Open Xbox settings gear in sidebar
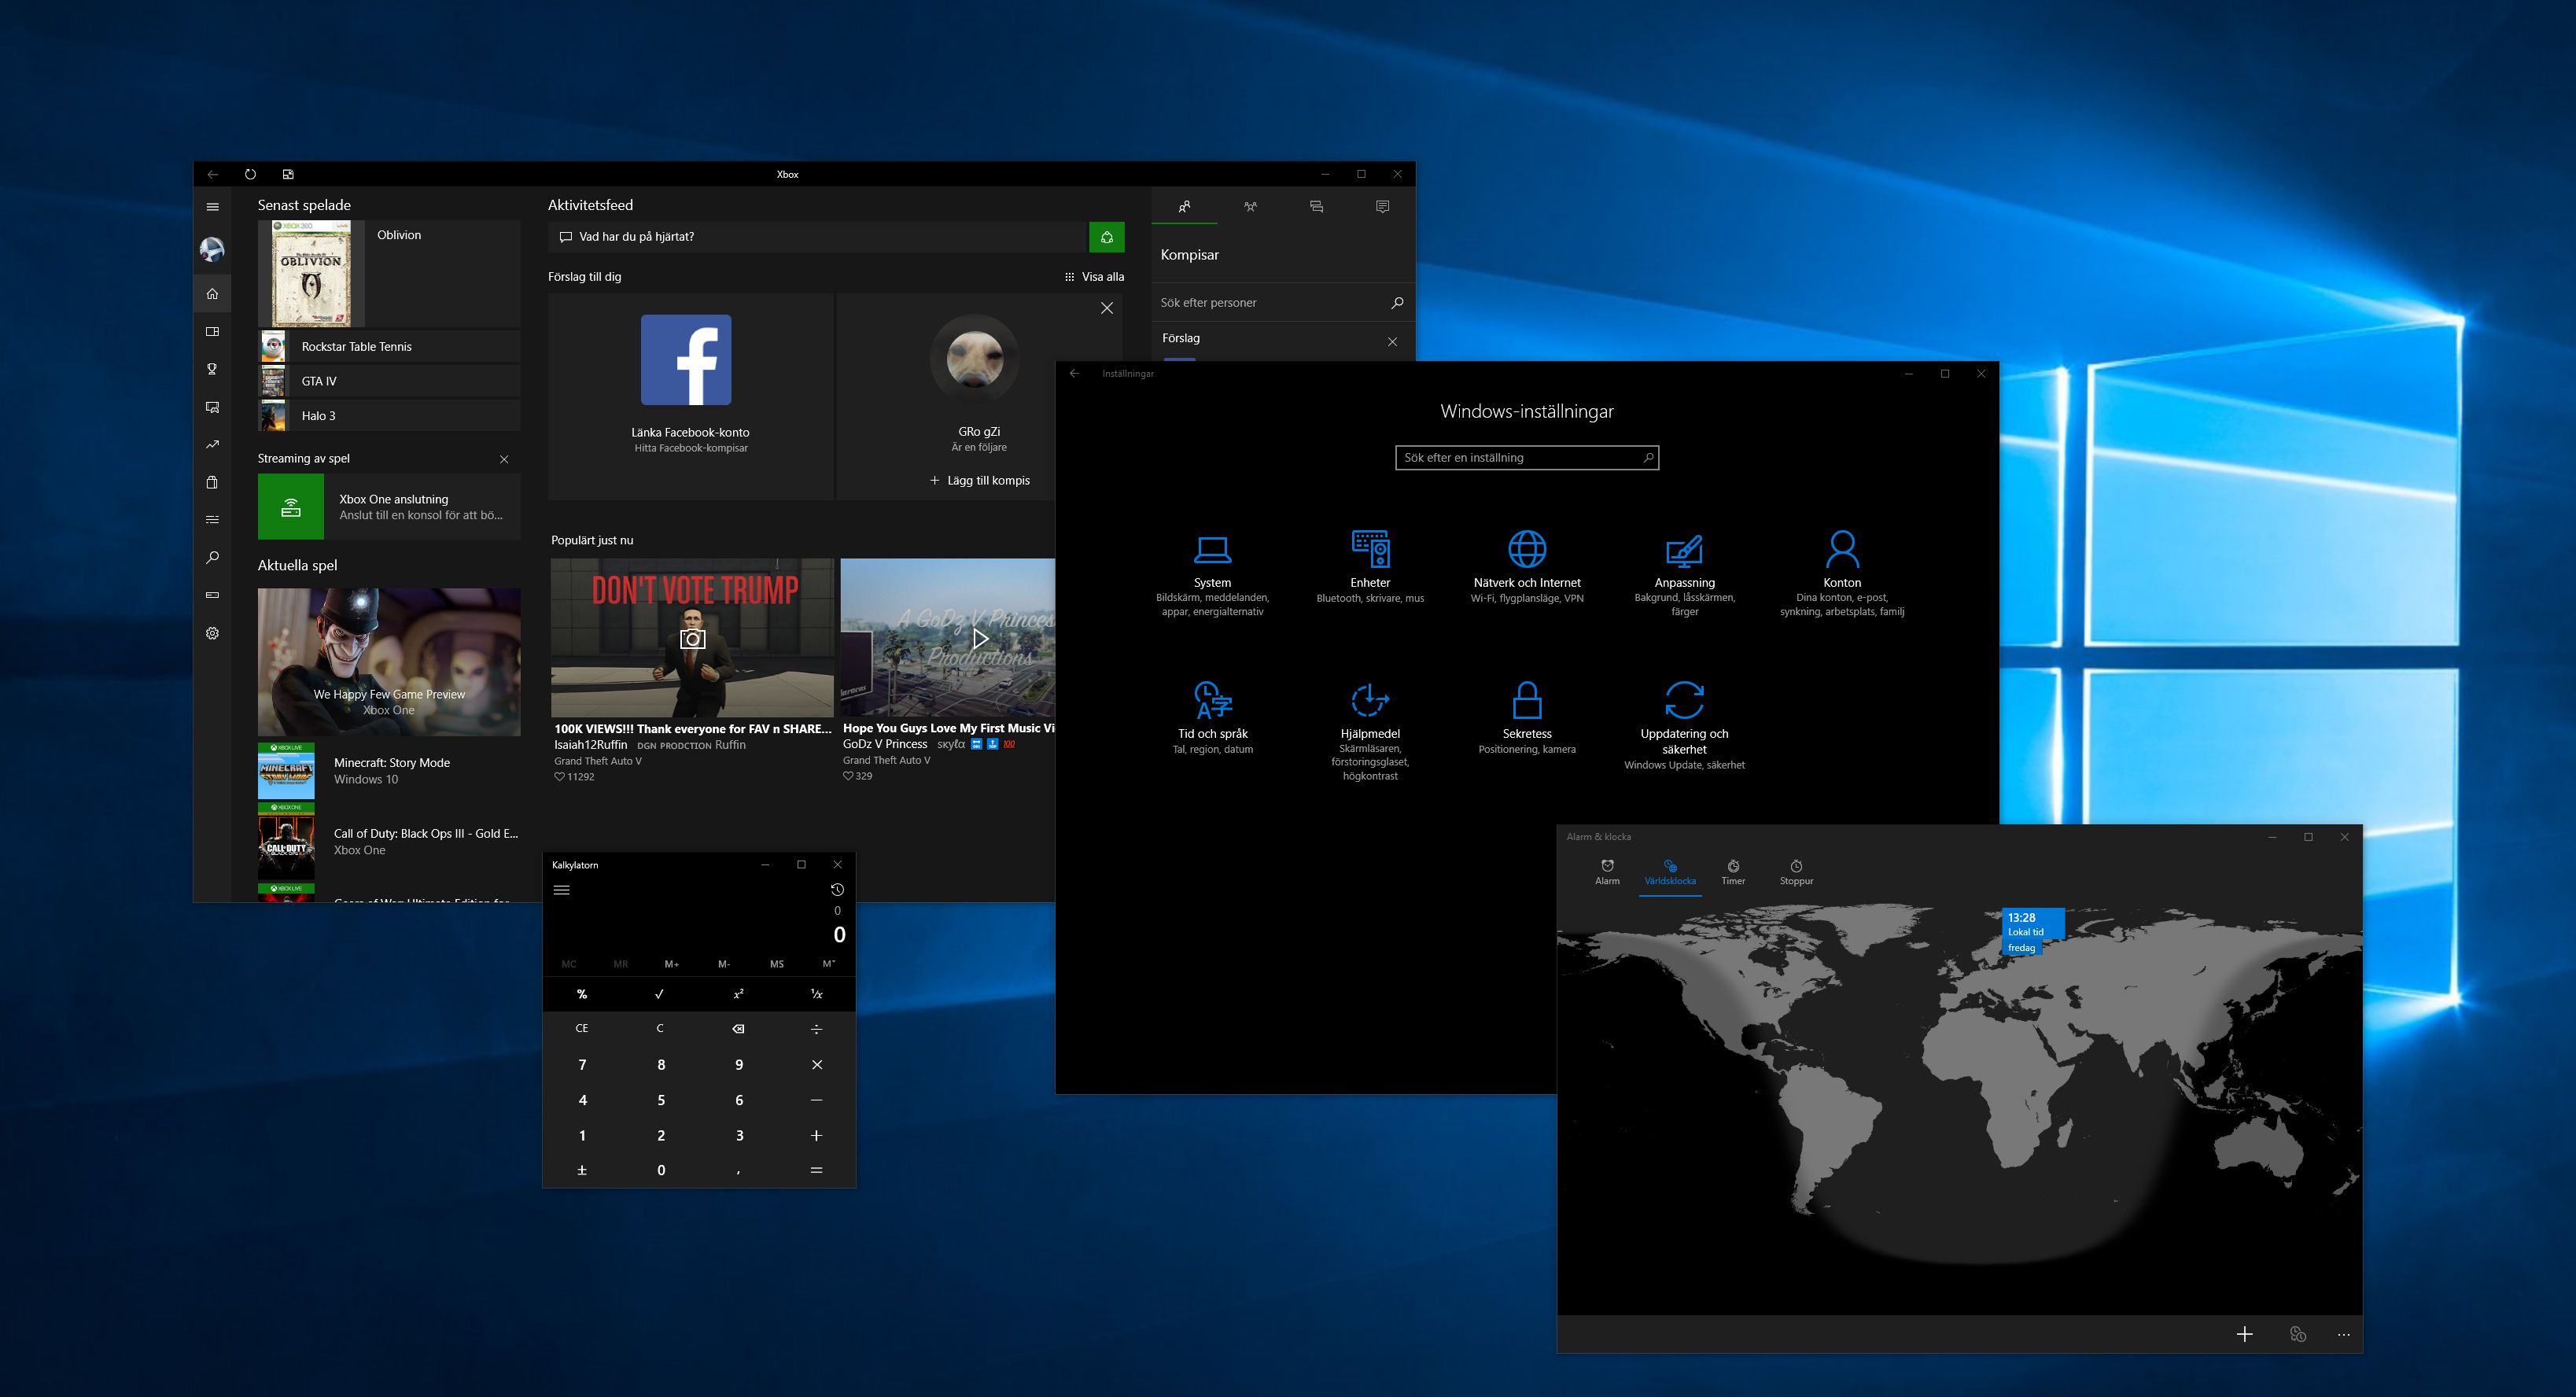Screen dimensions: 2576x1397 point(212,633)
